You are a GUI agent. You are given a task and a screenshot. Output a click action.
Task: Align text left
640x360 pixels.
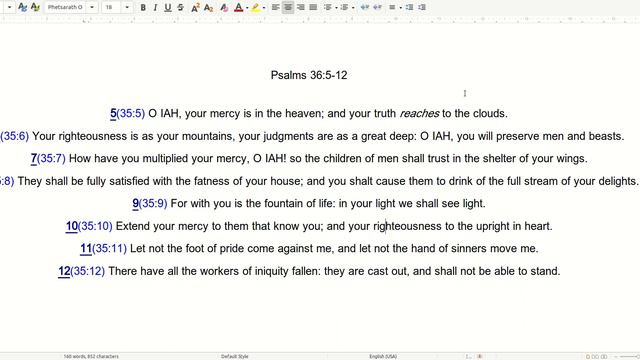click(x=276, y=7)
